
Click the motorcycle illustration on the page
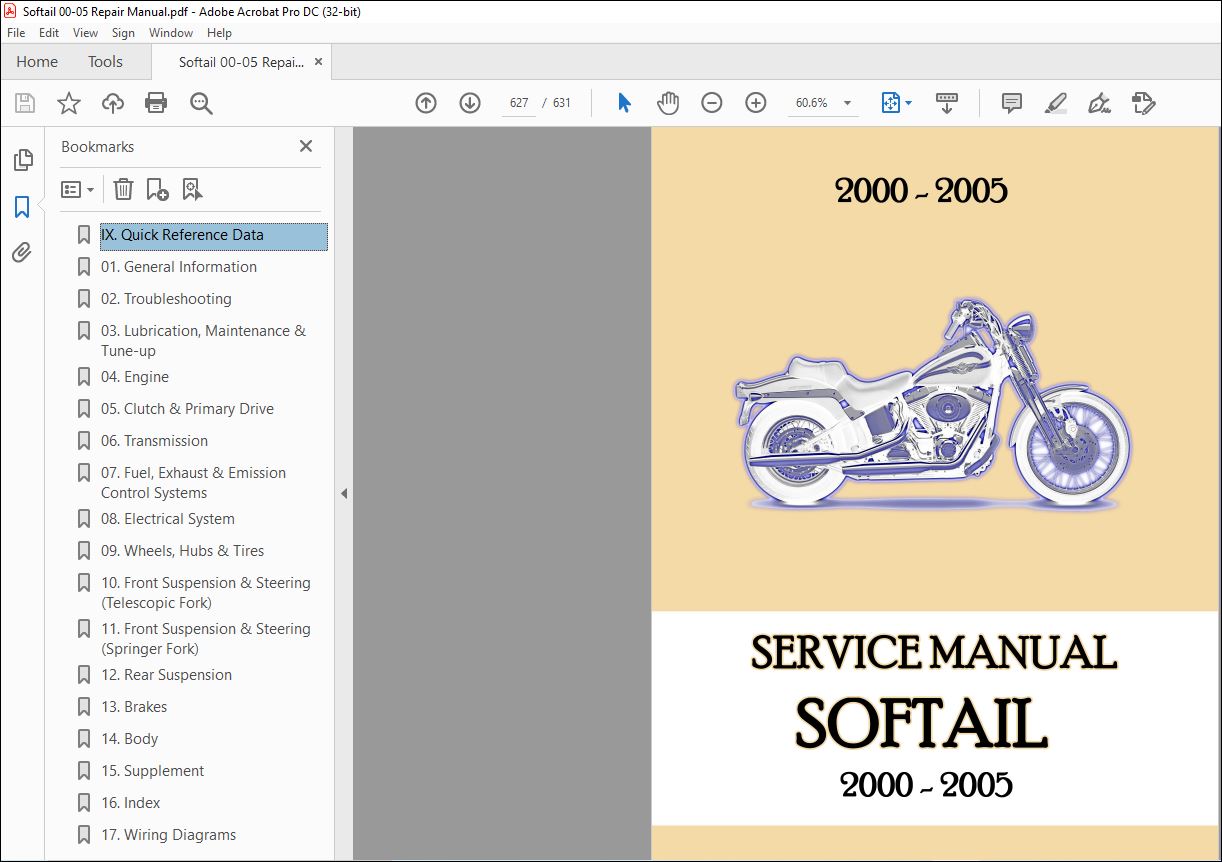click(x=933, y=405)
